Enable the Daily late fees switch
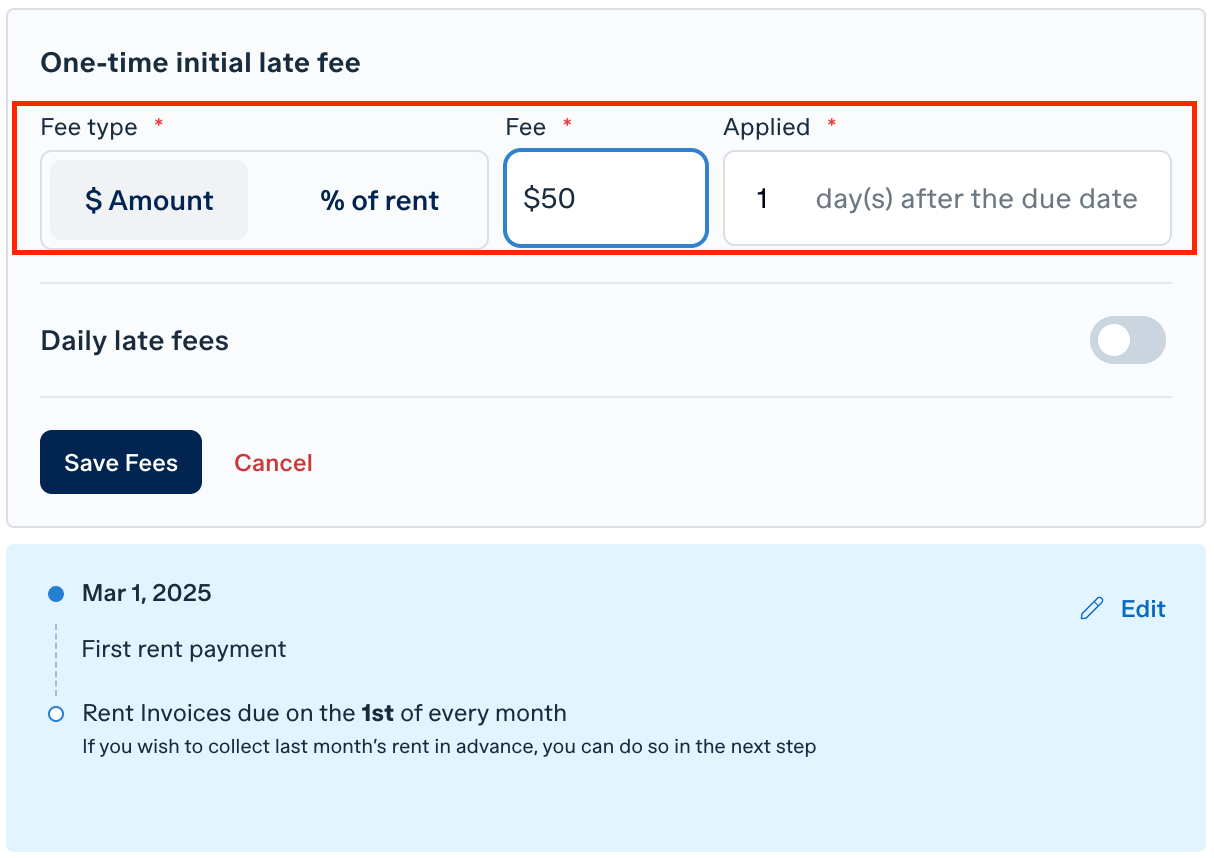1214x858 pixels. pyautogui.click(x=1128, y=340)
